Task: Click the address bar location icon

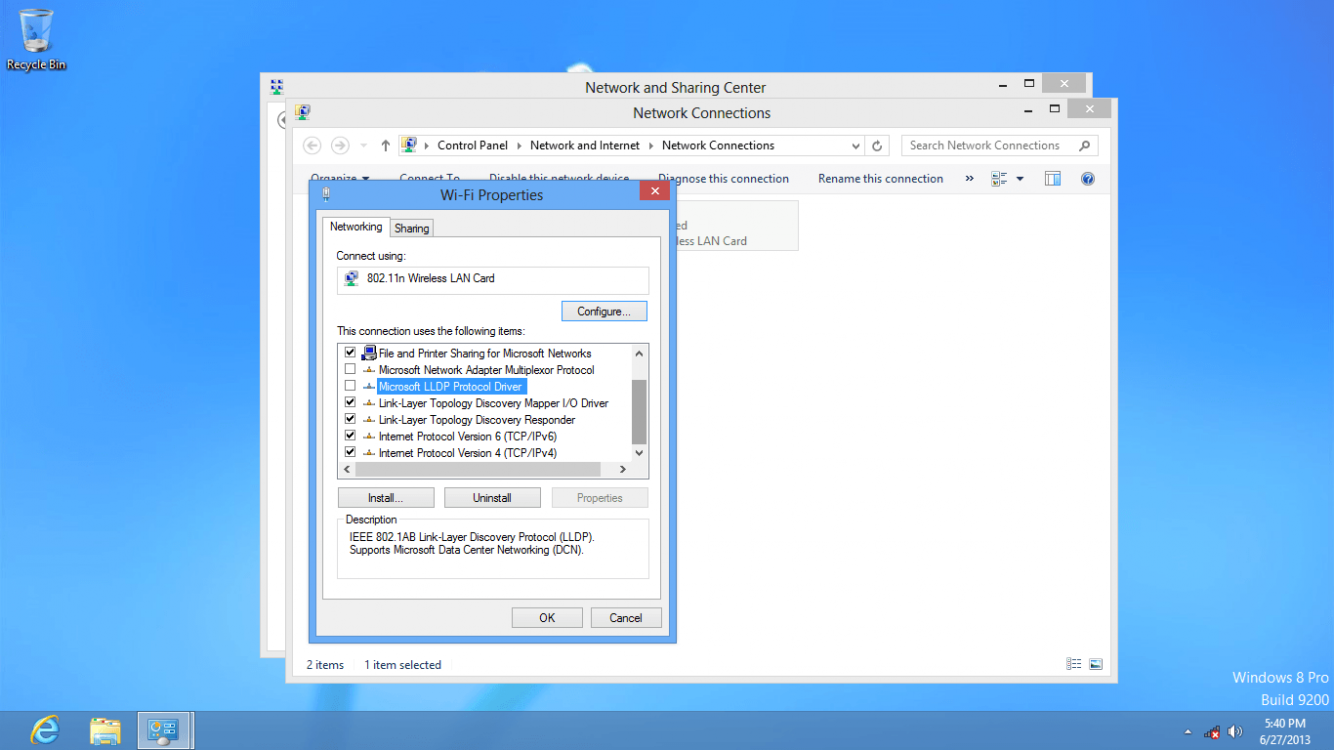Action: coord(408,145)
